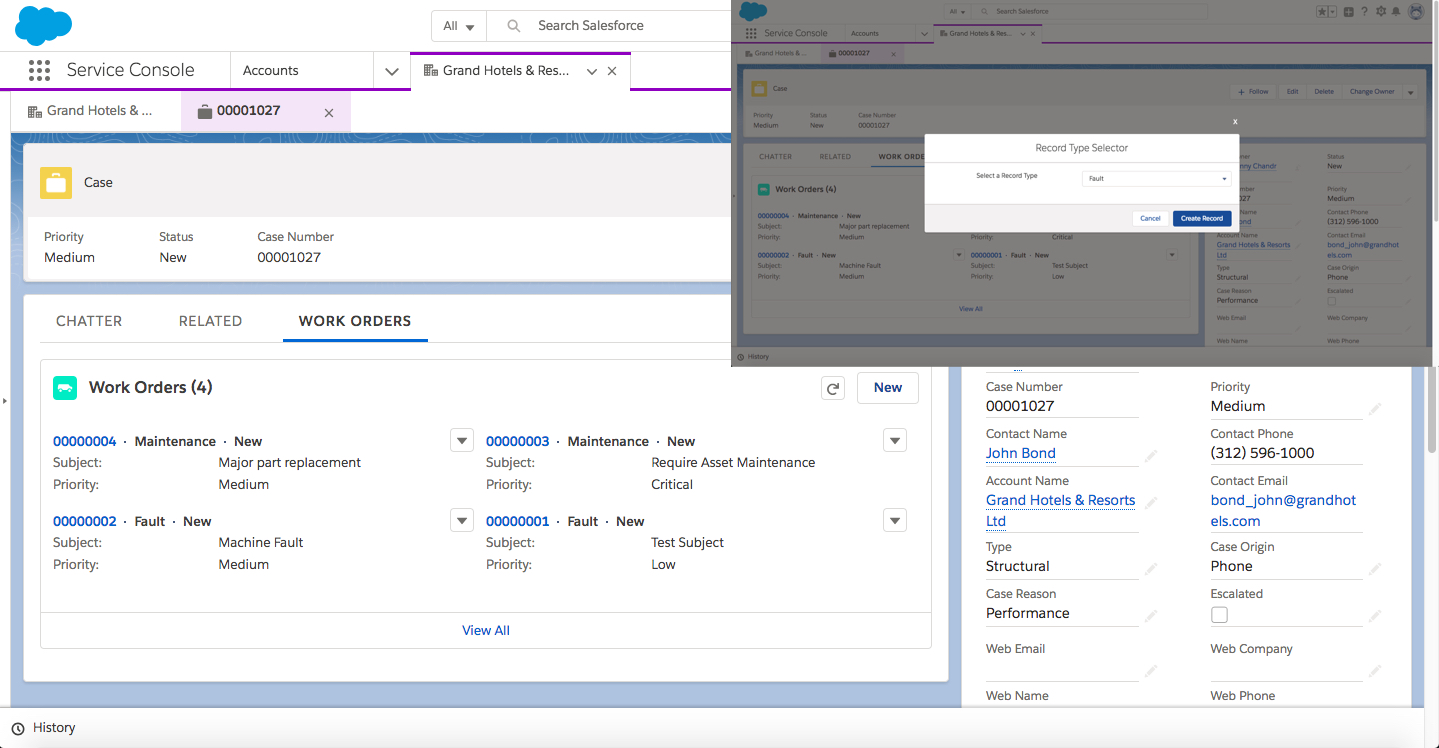Image resolution: width=1439 pixels, height=748 pixels.
Task: Click the Setup gear icon
Action: click(1381, 11)
